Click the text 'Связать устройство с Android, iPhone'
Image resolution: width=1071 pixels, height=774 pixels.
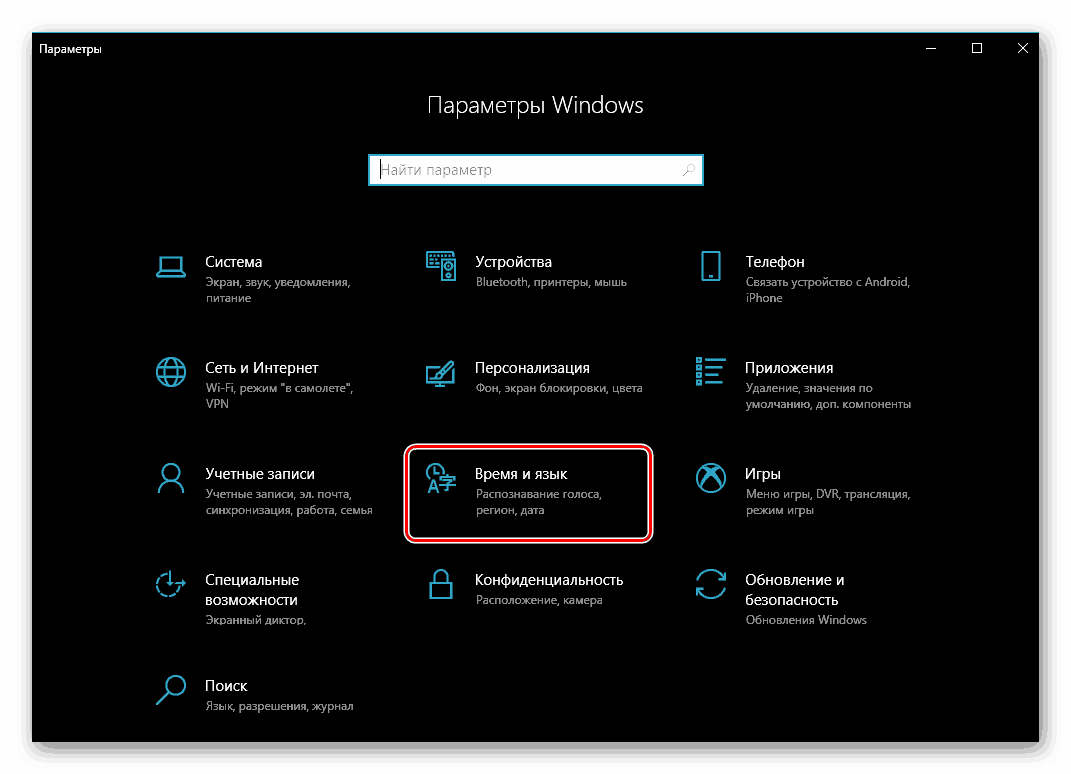coord(827,290)
